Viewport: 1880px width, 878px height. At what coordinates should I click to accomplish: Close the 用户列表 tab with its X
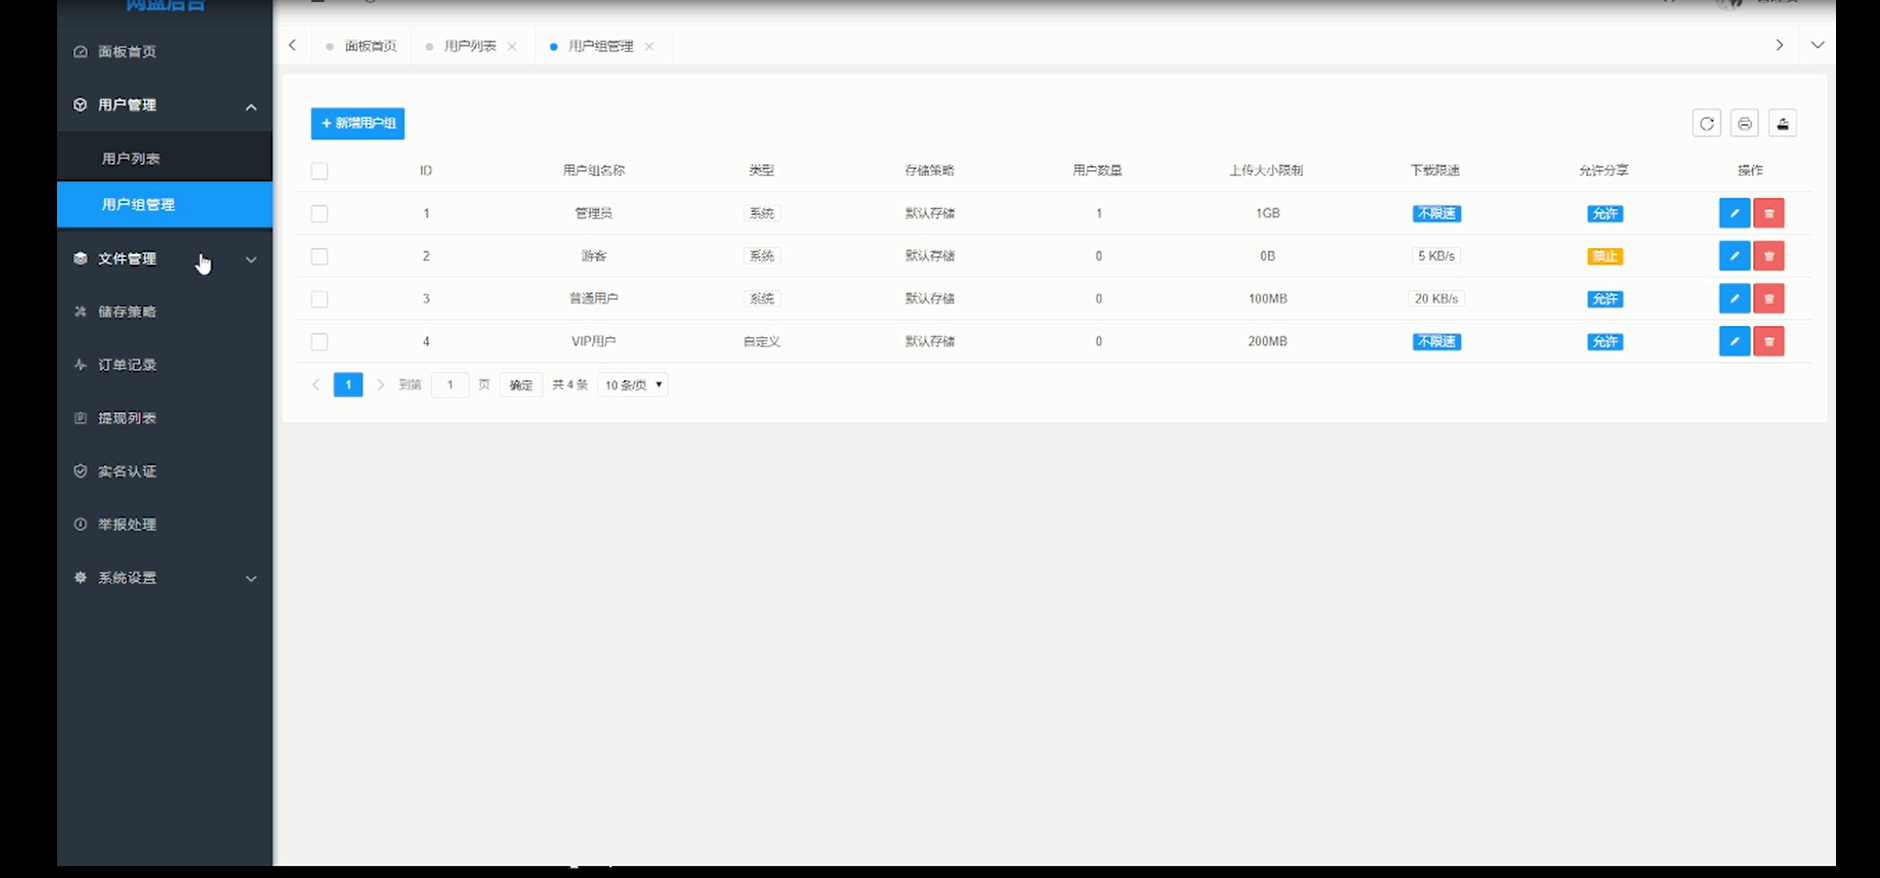click(x=512, y=47)
